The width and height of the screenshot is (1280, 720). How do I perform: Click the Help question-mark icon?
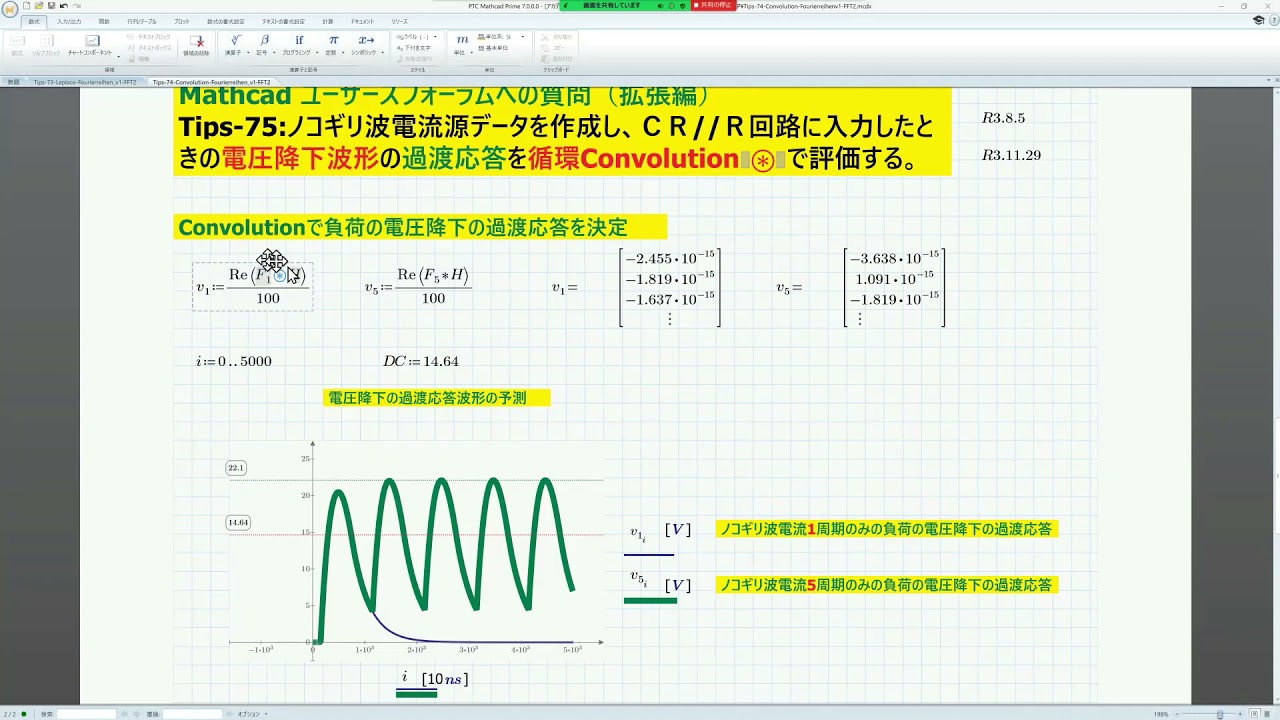(x=1272, y=20)
